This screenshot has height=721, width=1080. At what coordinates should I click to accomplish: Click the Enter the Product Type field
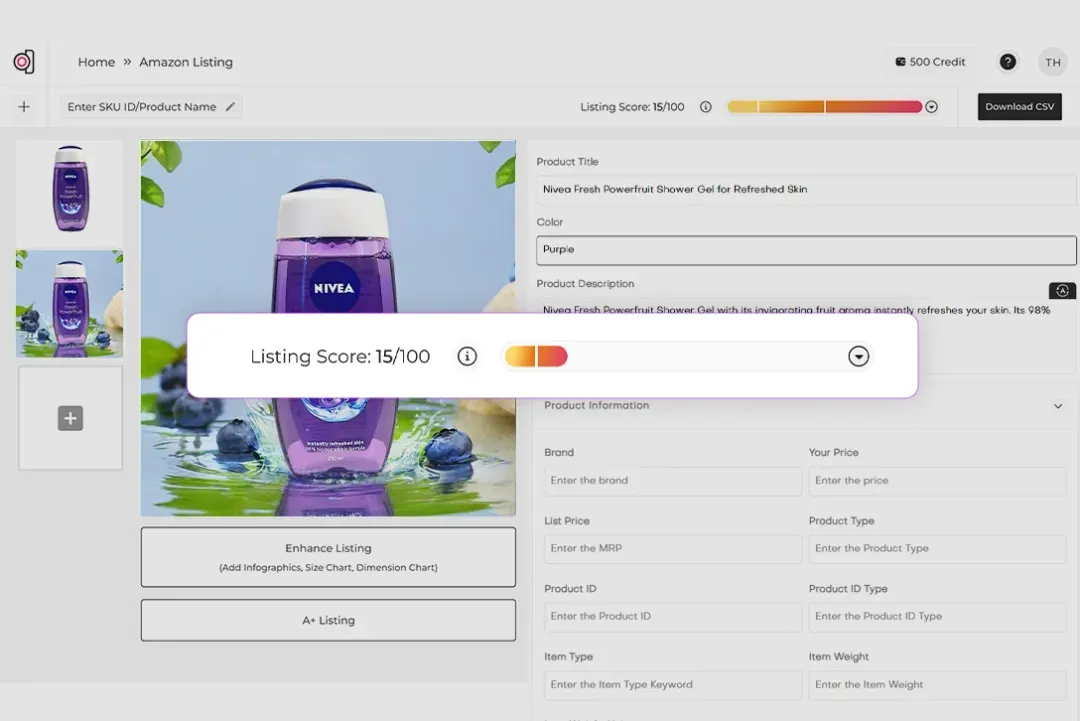(937, 549)
